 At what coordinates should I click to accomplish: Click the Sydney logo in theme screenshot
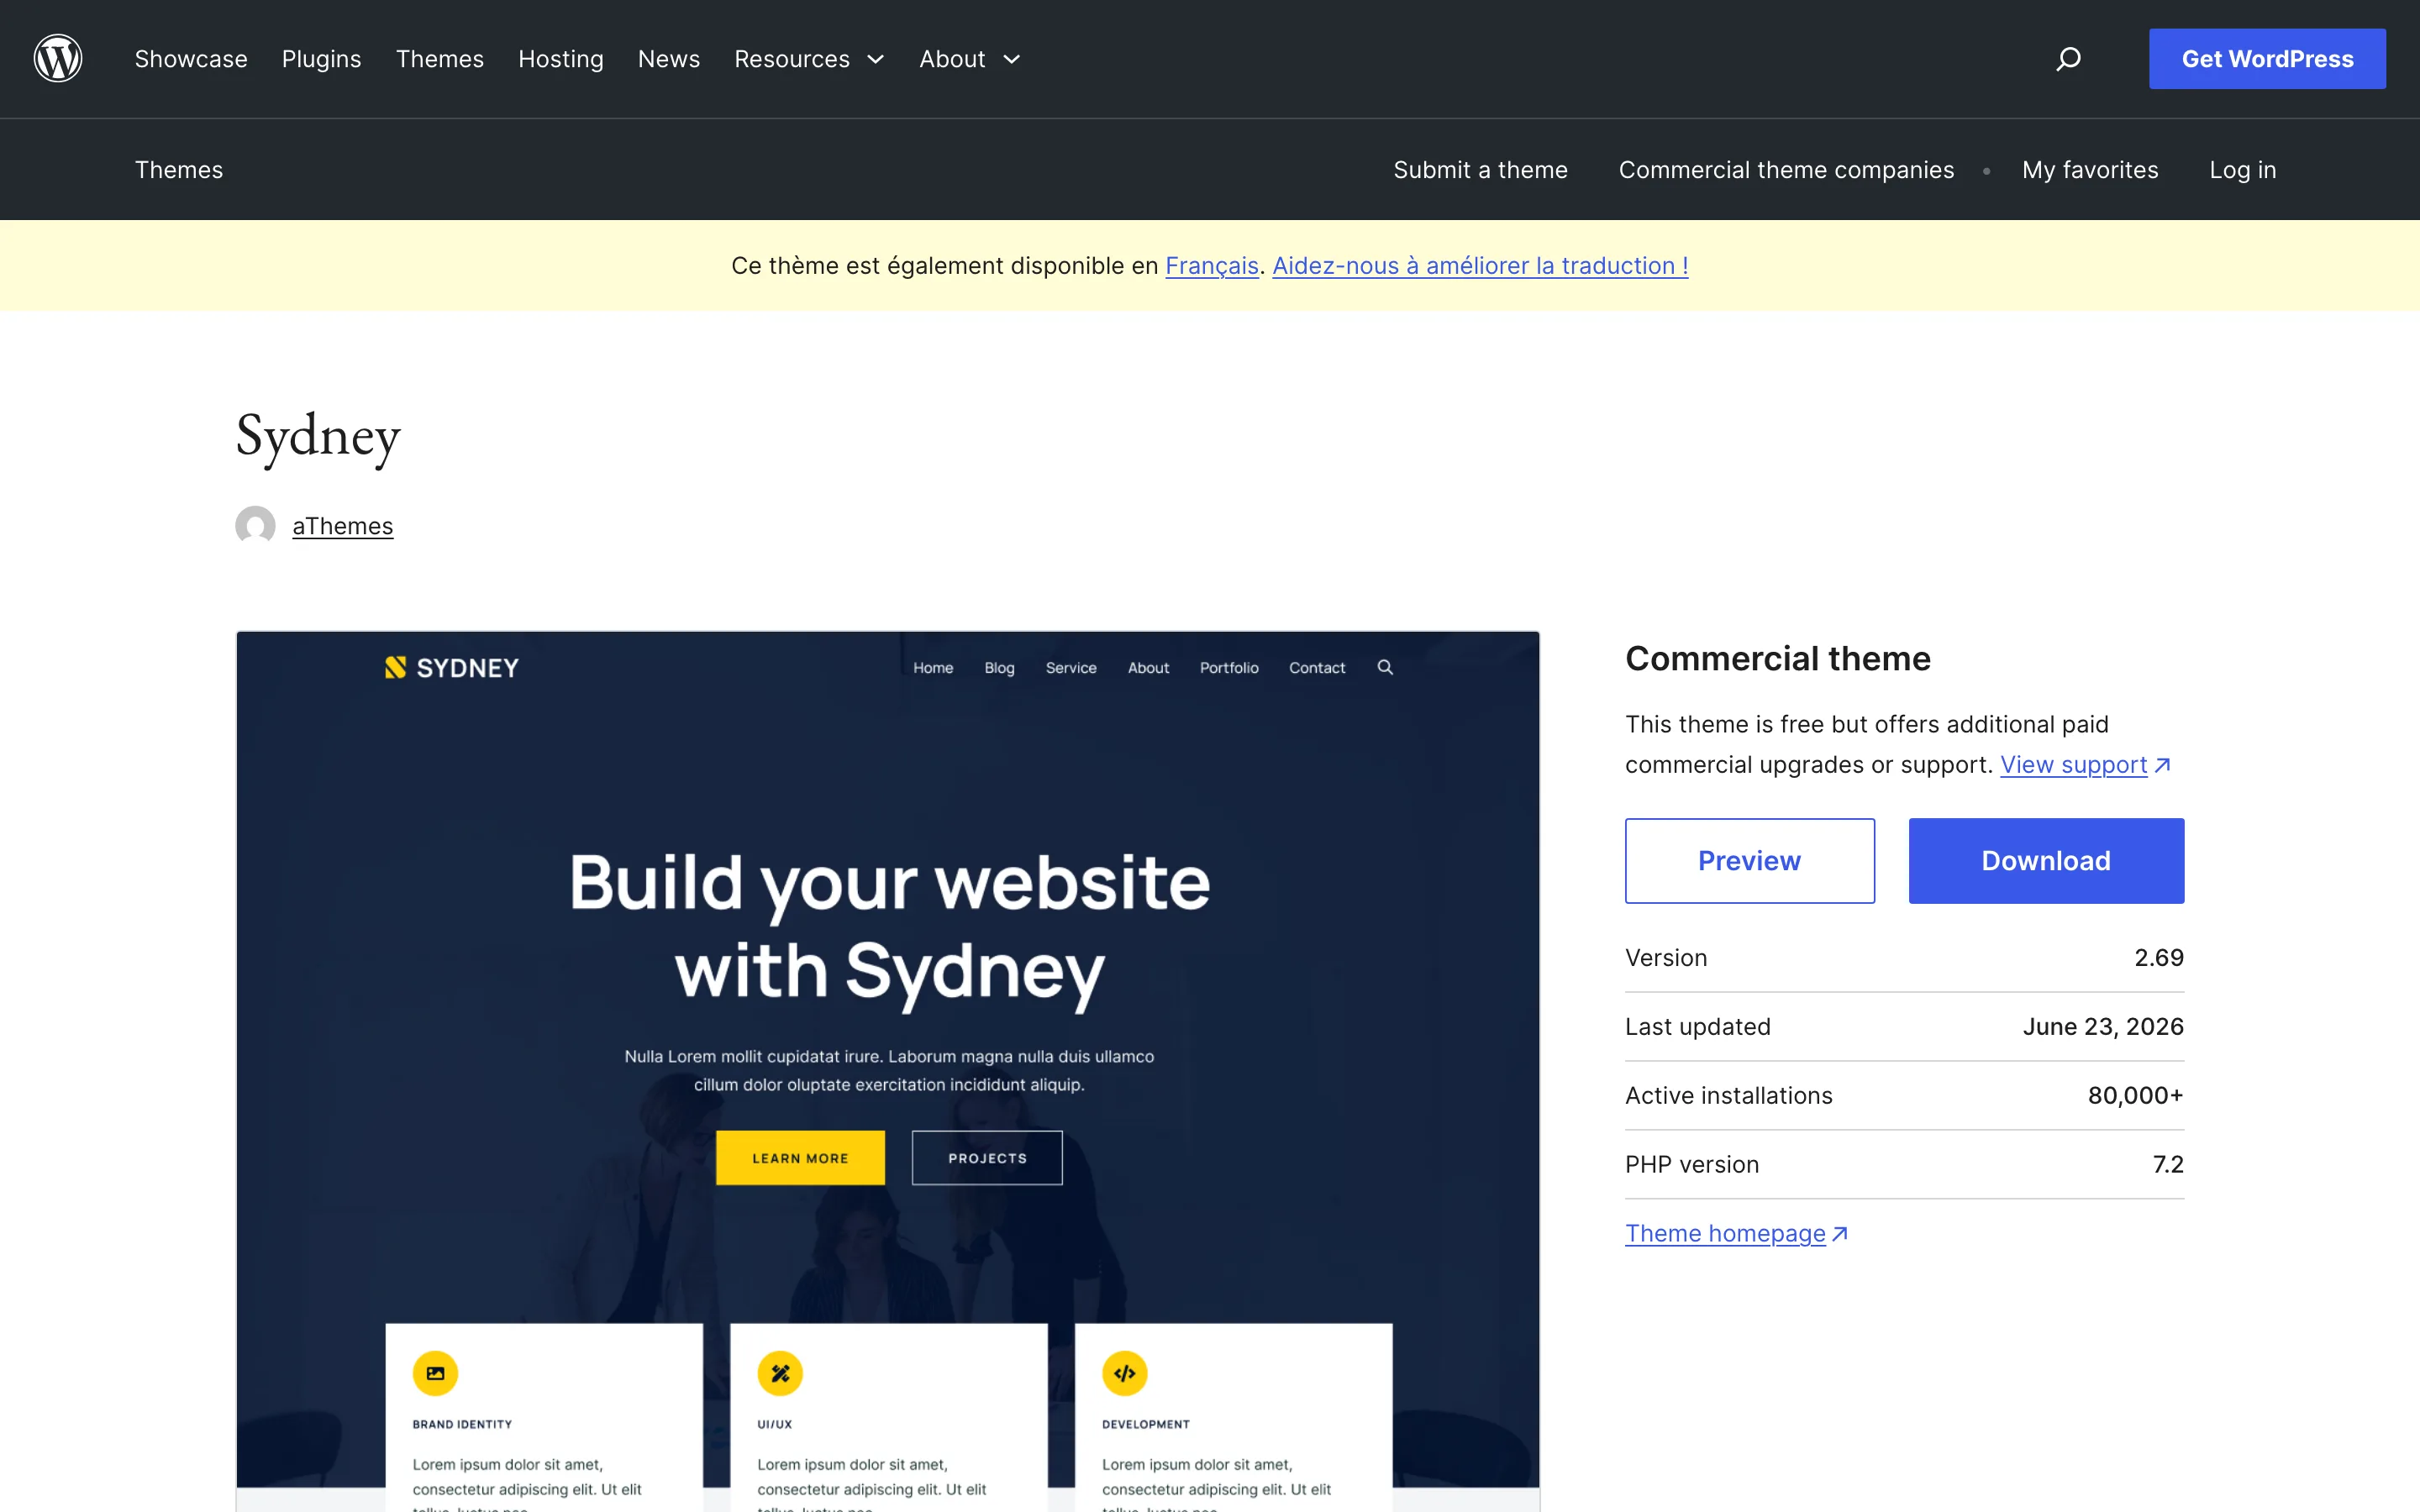452,668
